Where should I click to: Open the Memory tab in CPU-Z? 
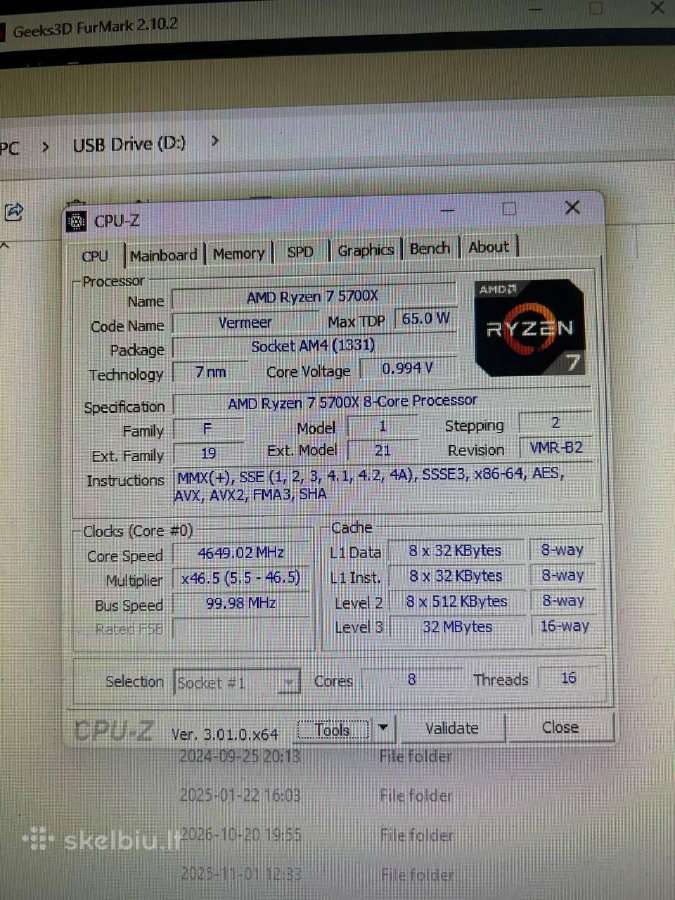click(239, 253)
